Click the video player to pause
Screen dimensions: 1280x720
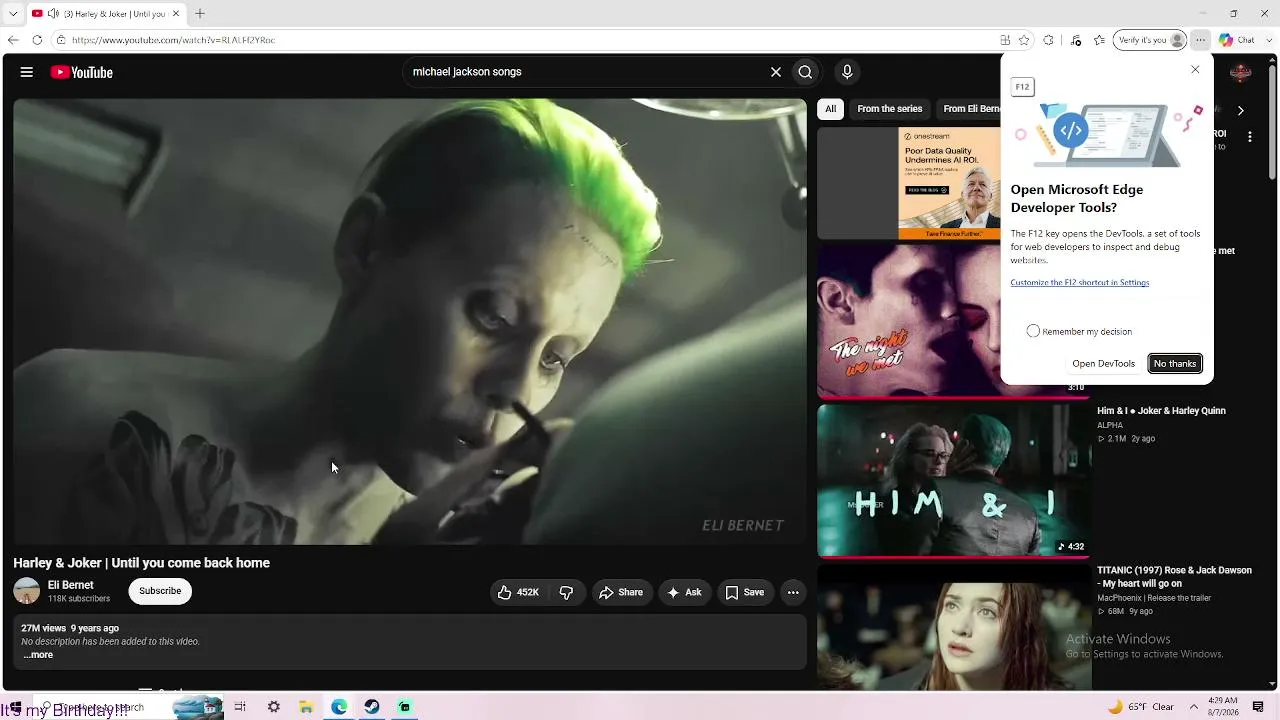pyautogui.click(x=410, y=321)
